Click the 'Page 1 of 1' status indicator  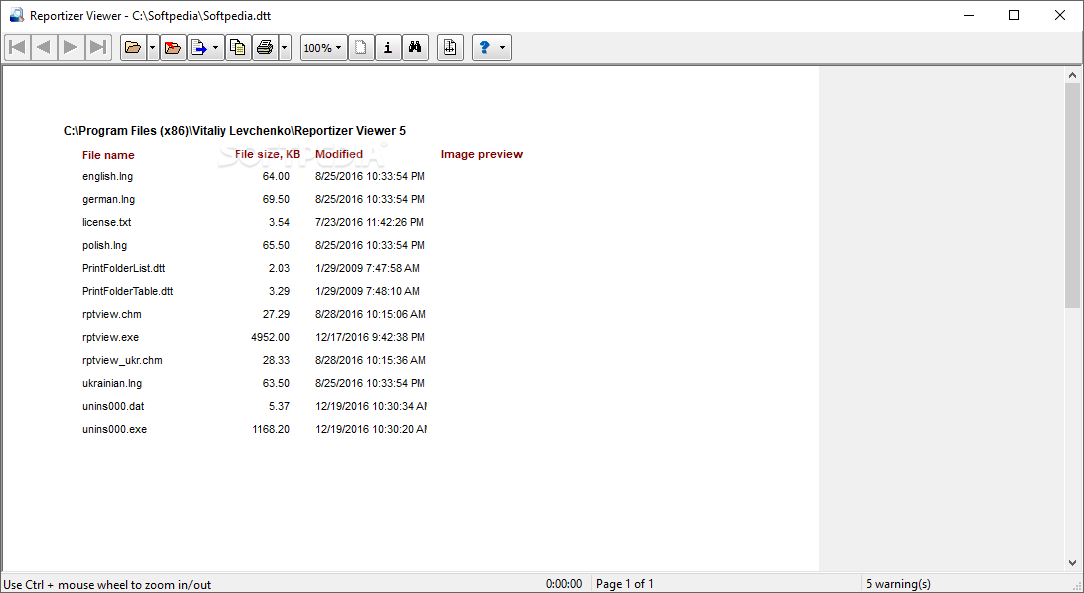[x=624, y=584]
